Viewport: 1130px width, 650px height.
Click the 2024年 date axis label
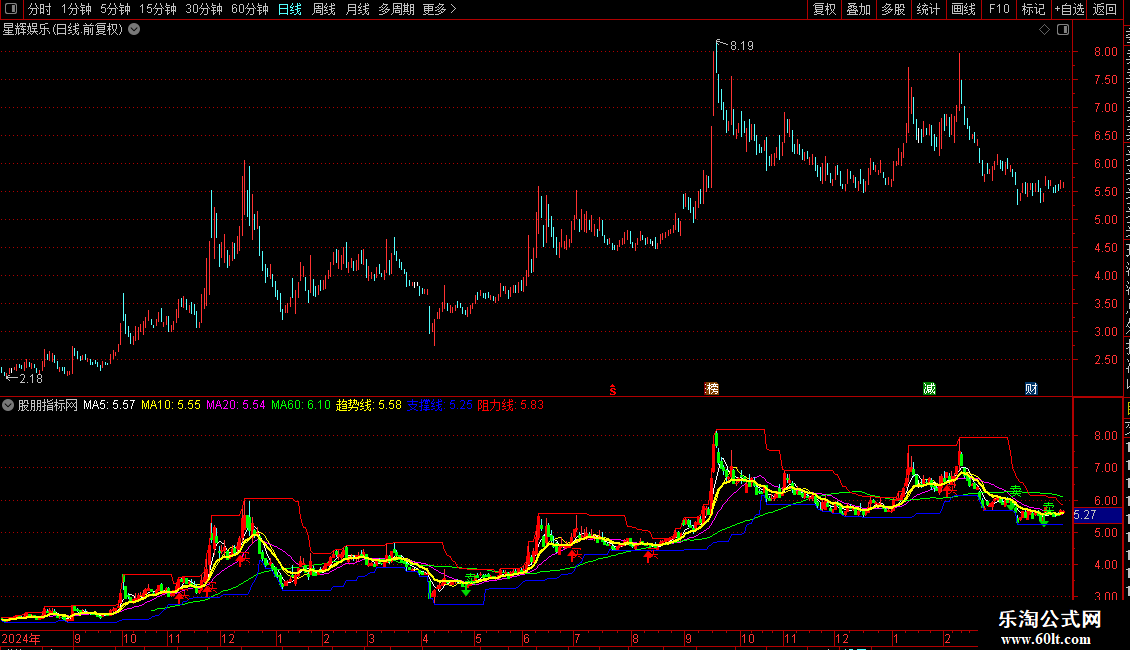[x=21, y=638]
